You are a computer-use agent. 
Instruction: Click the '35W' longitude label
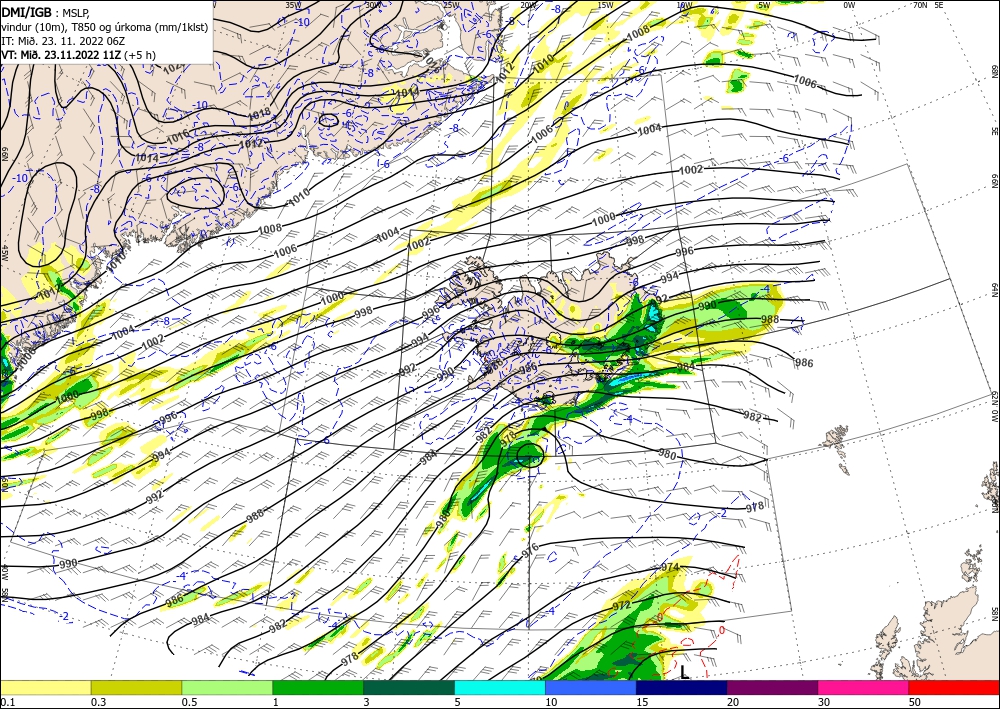pos(293,5)
